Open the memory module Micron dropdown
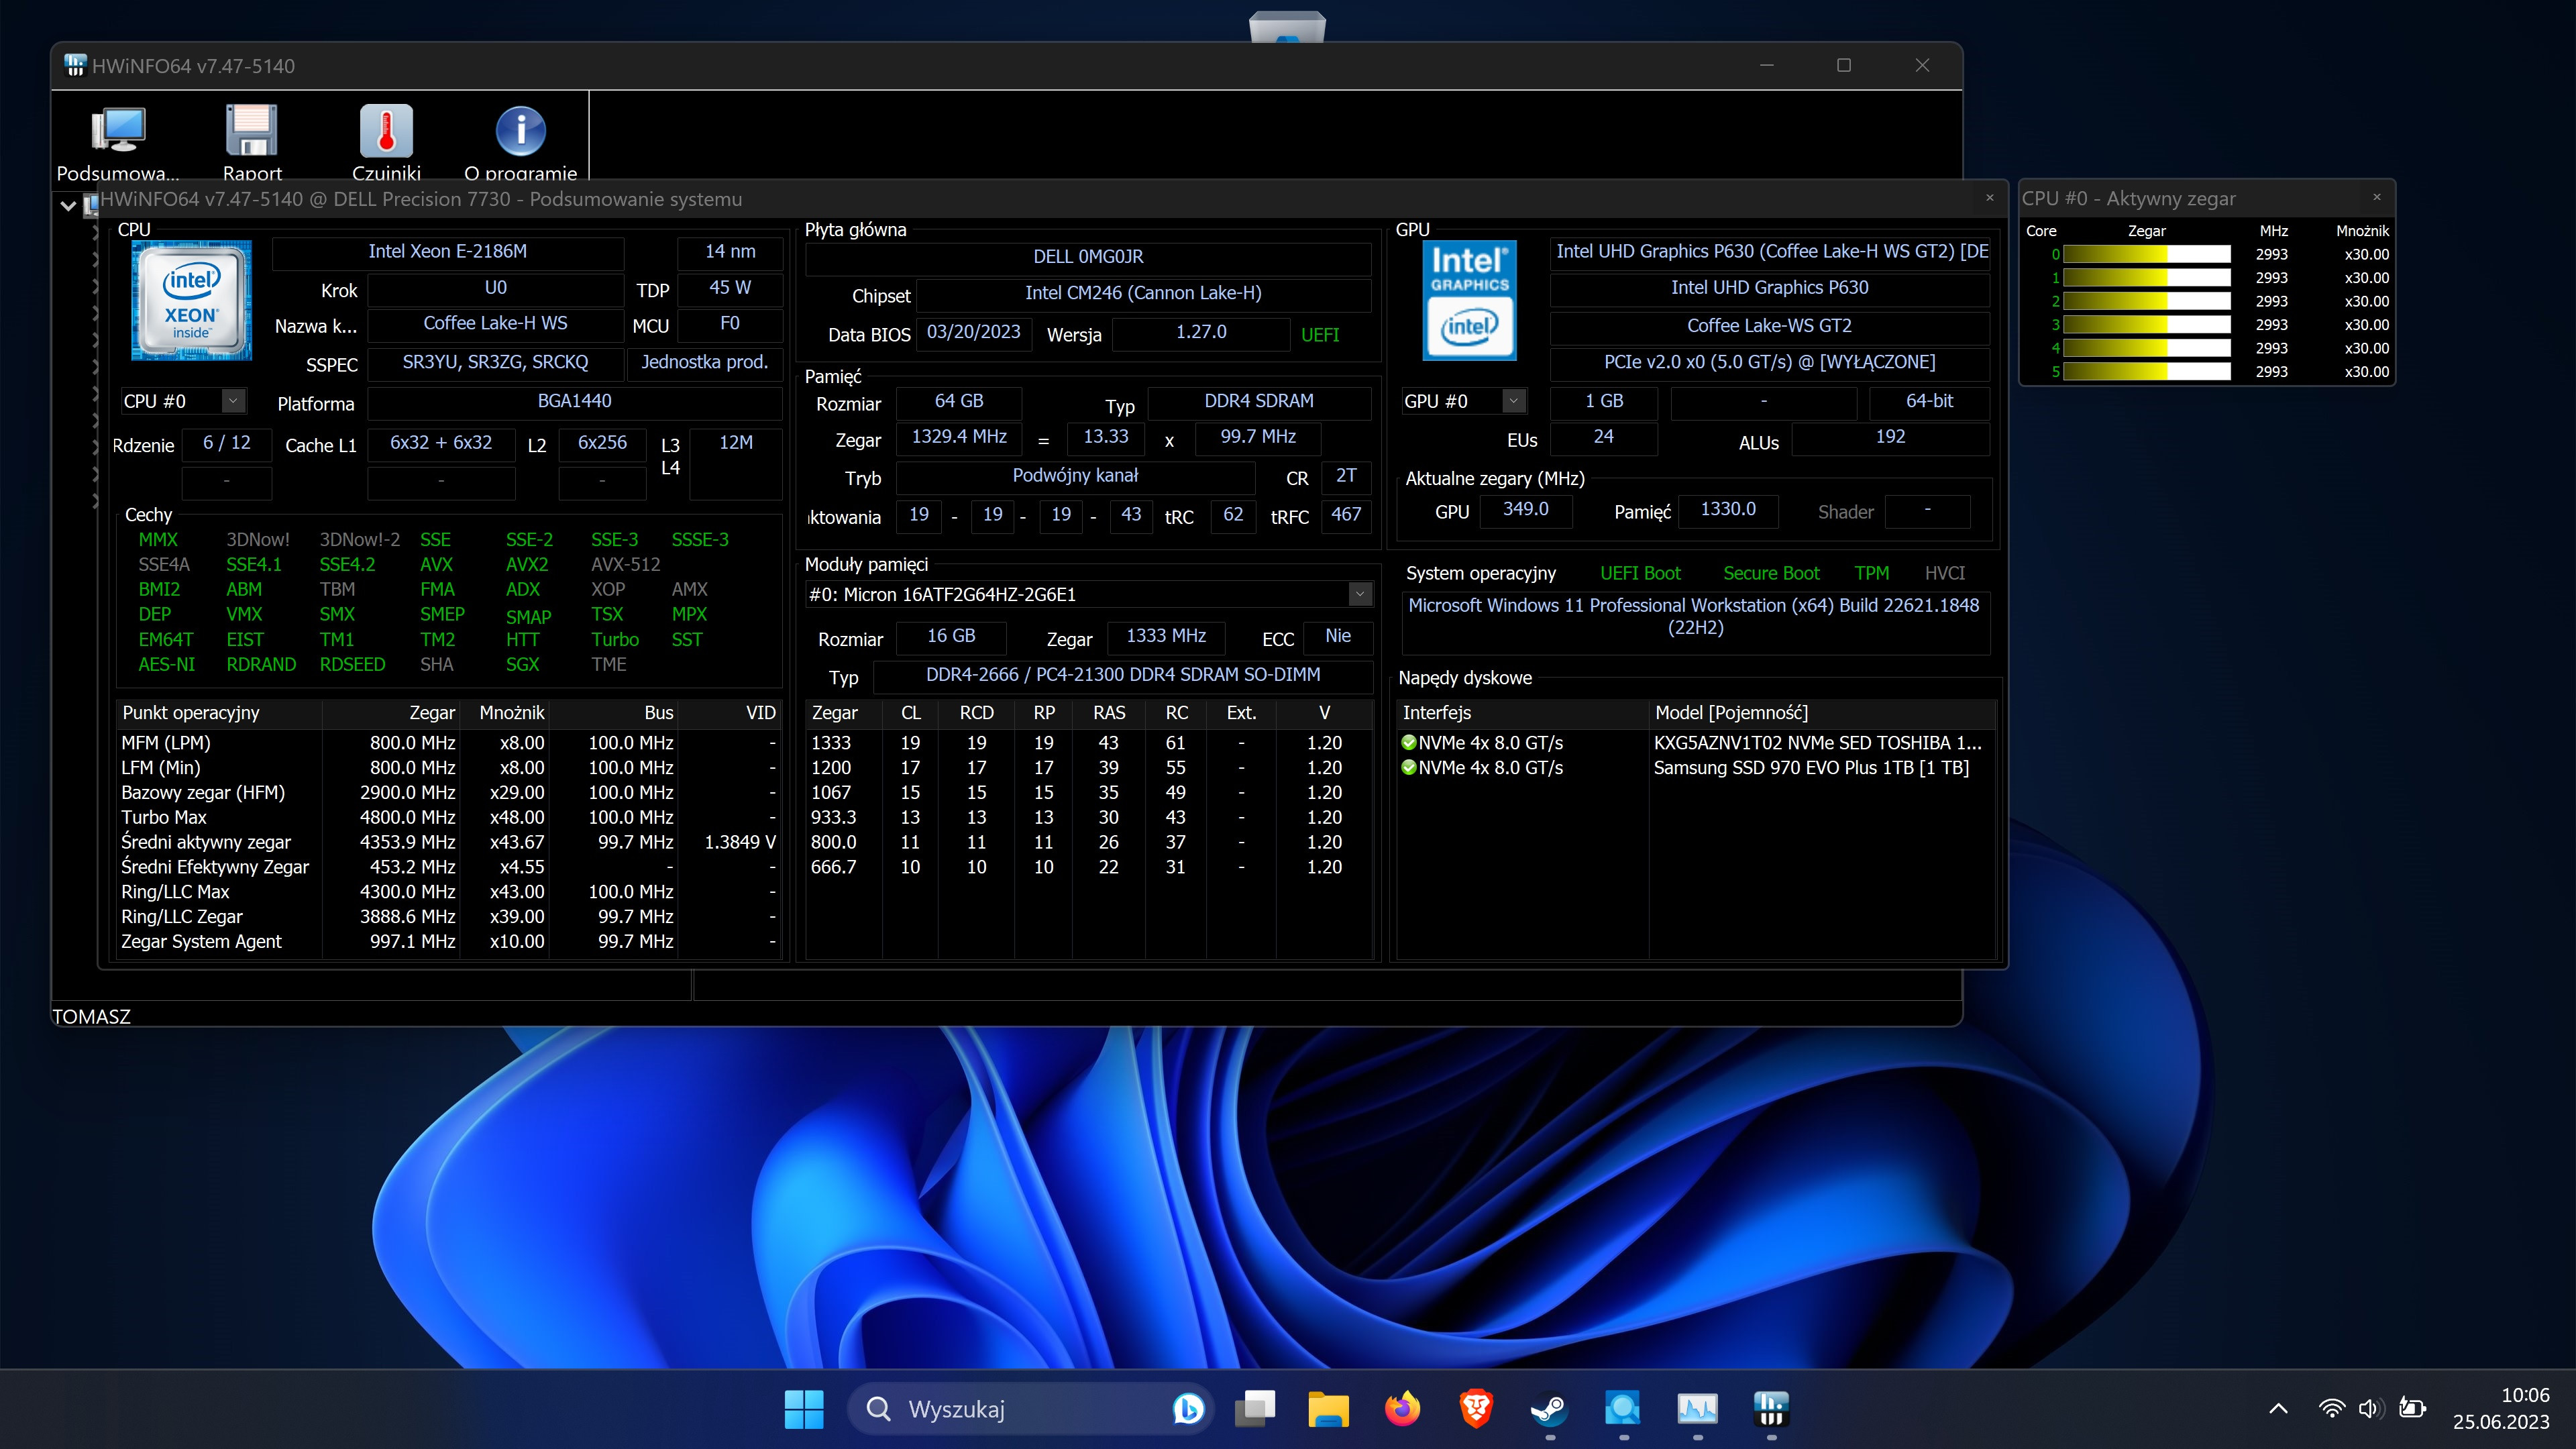 click(x=1359, y=594)
